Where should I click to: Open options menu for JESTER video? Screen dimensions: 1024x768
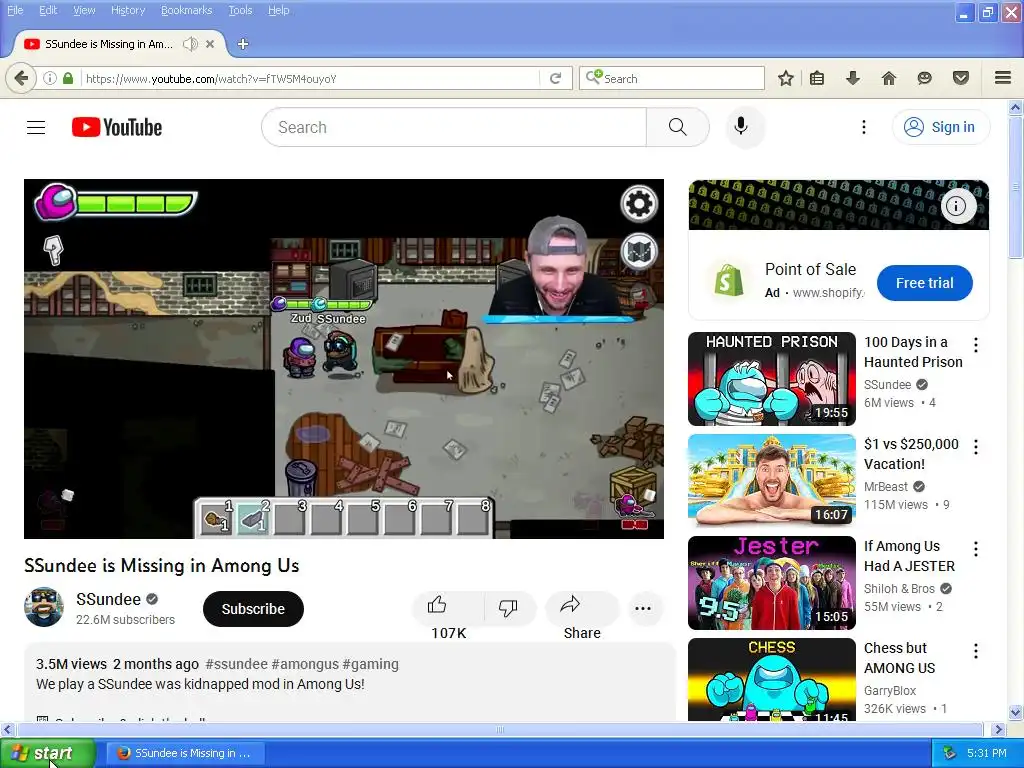976,549
